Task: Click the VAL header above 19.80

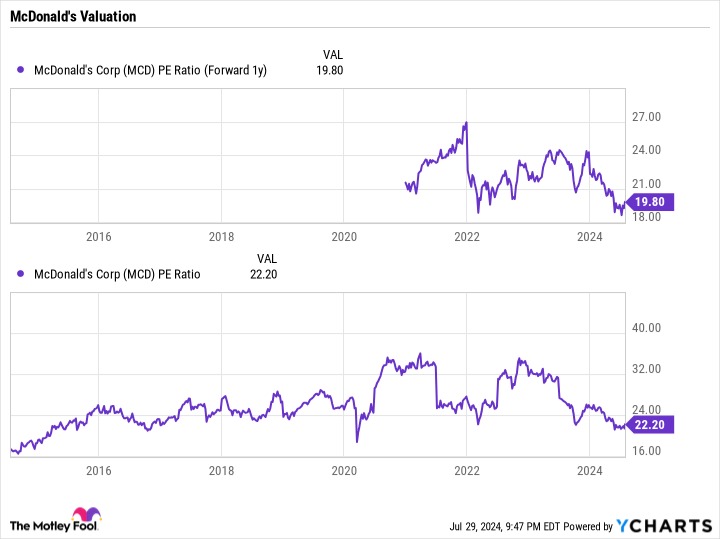Action: tap(333, 55)
